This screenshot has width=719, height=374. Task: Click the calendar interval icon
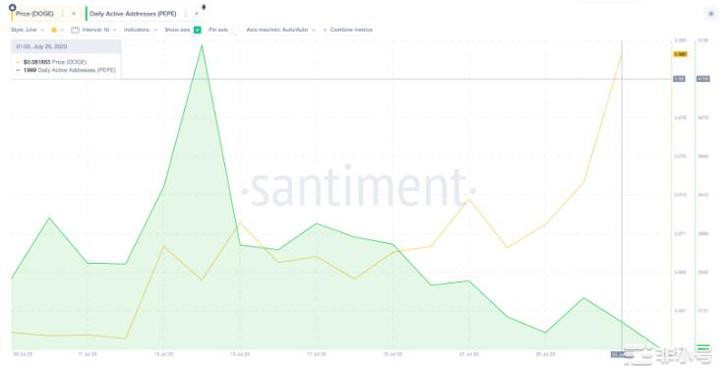pos(75,30)
